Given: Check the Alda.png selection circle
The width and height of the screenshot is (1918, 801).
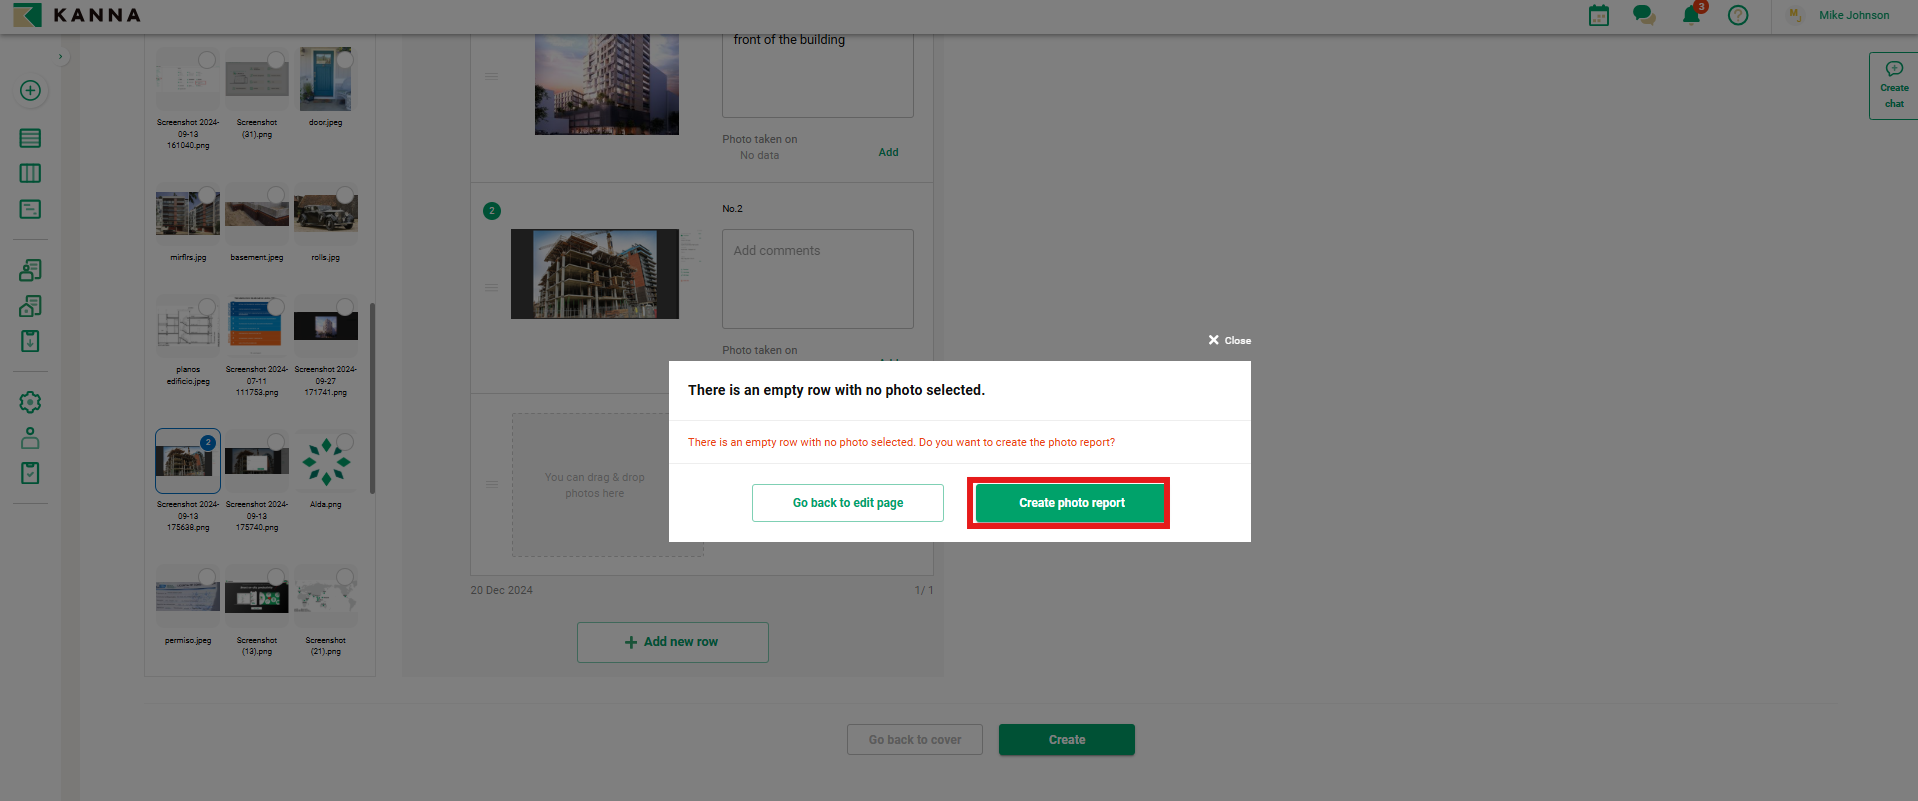Looking at the screenshot, I should tap(345, 442).
